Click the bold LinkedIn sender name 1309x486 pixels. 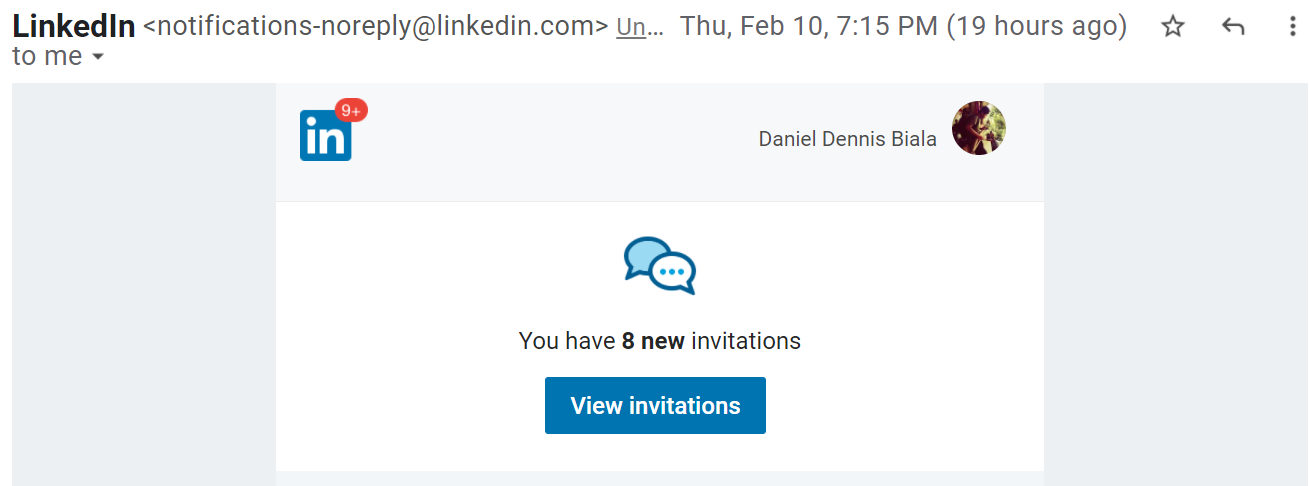[74, 27]
